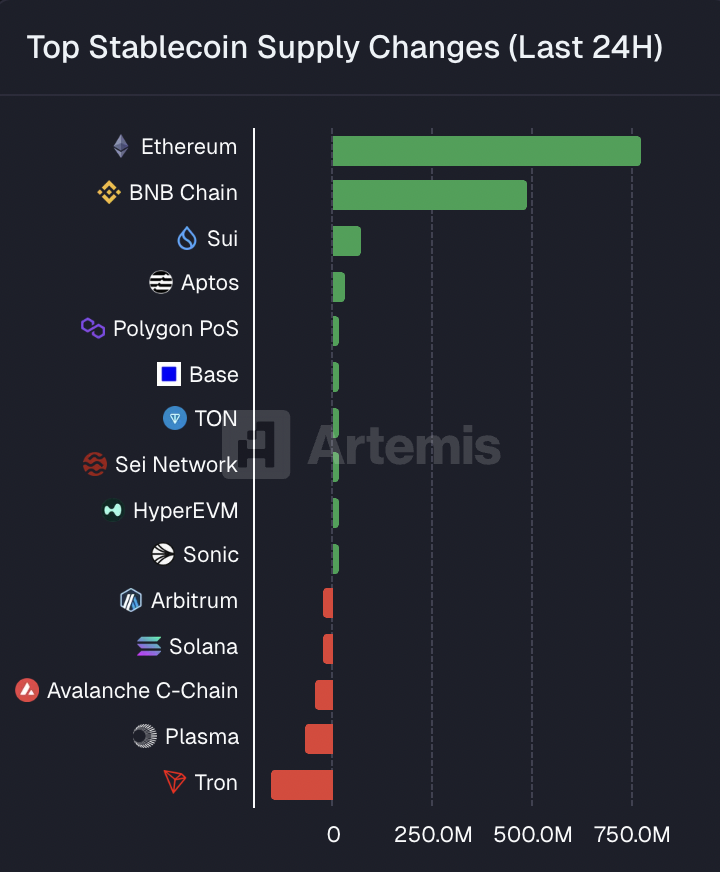This screenshot has height=872, width=720.
Task: Click the Tron red triangle icon
Action: click(x=175, y=782)
